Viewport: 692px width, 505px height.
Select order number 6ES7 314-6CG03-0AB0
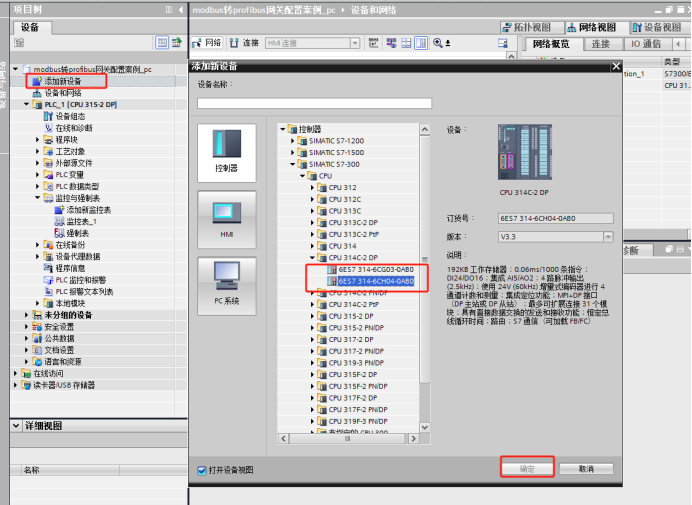[376, 269]
